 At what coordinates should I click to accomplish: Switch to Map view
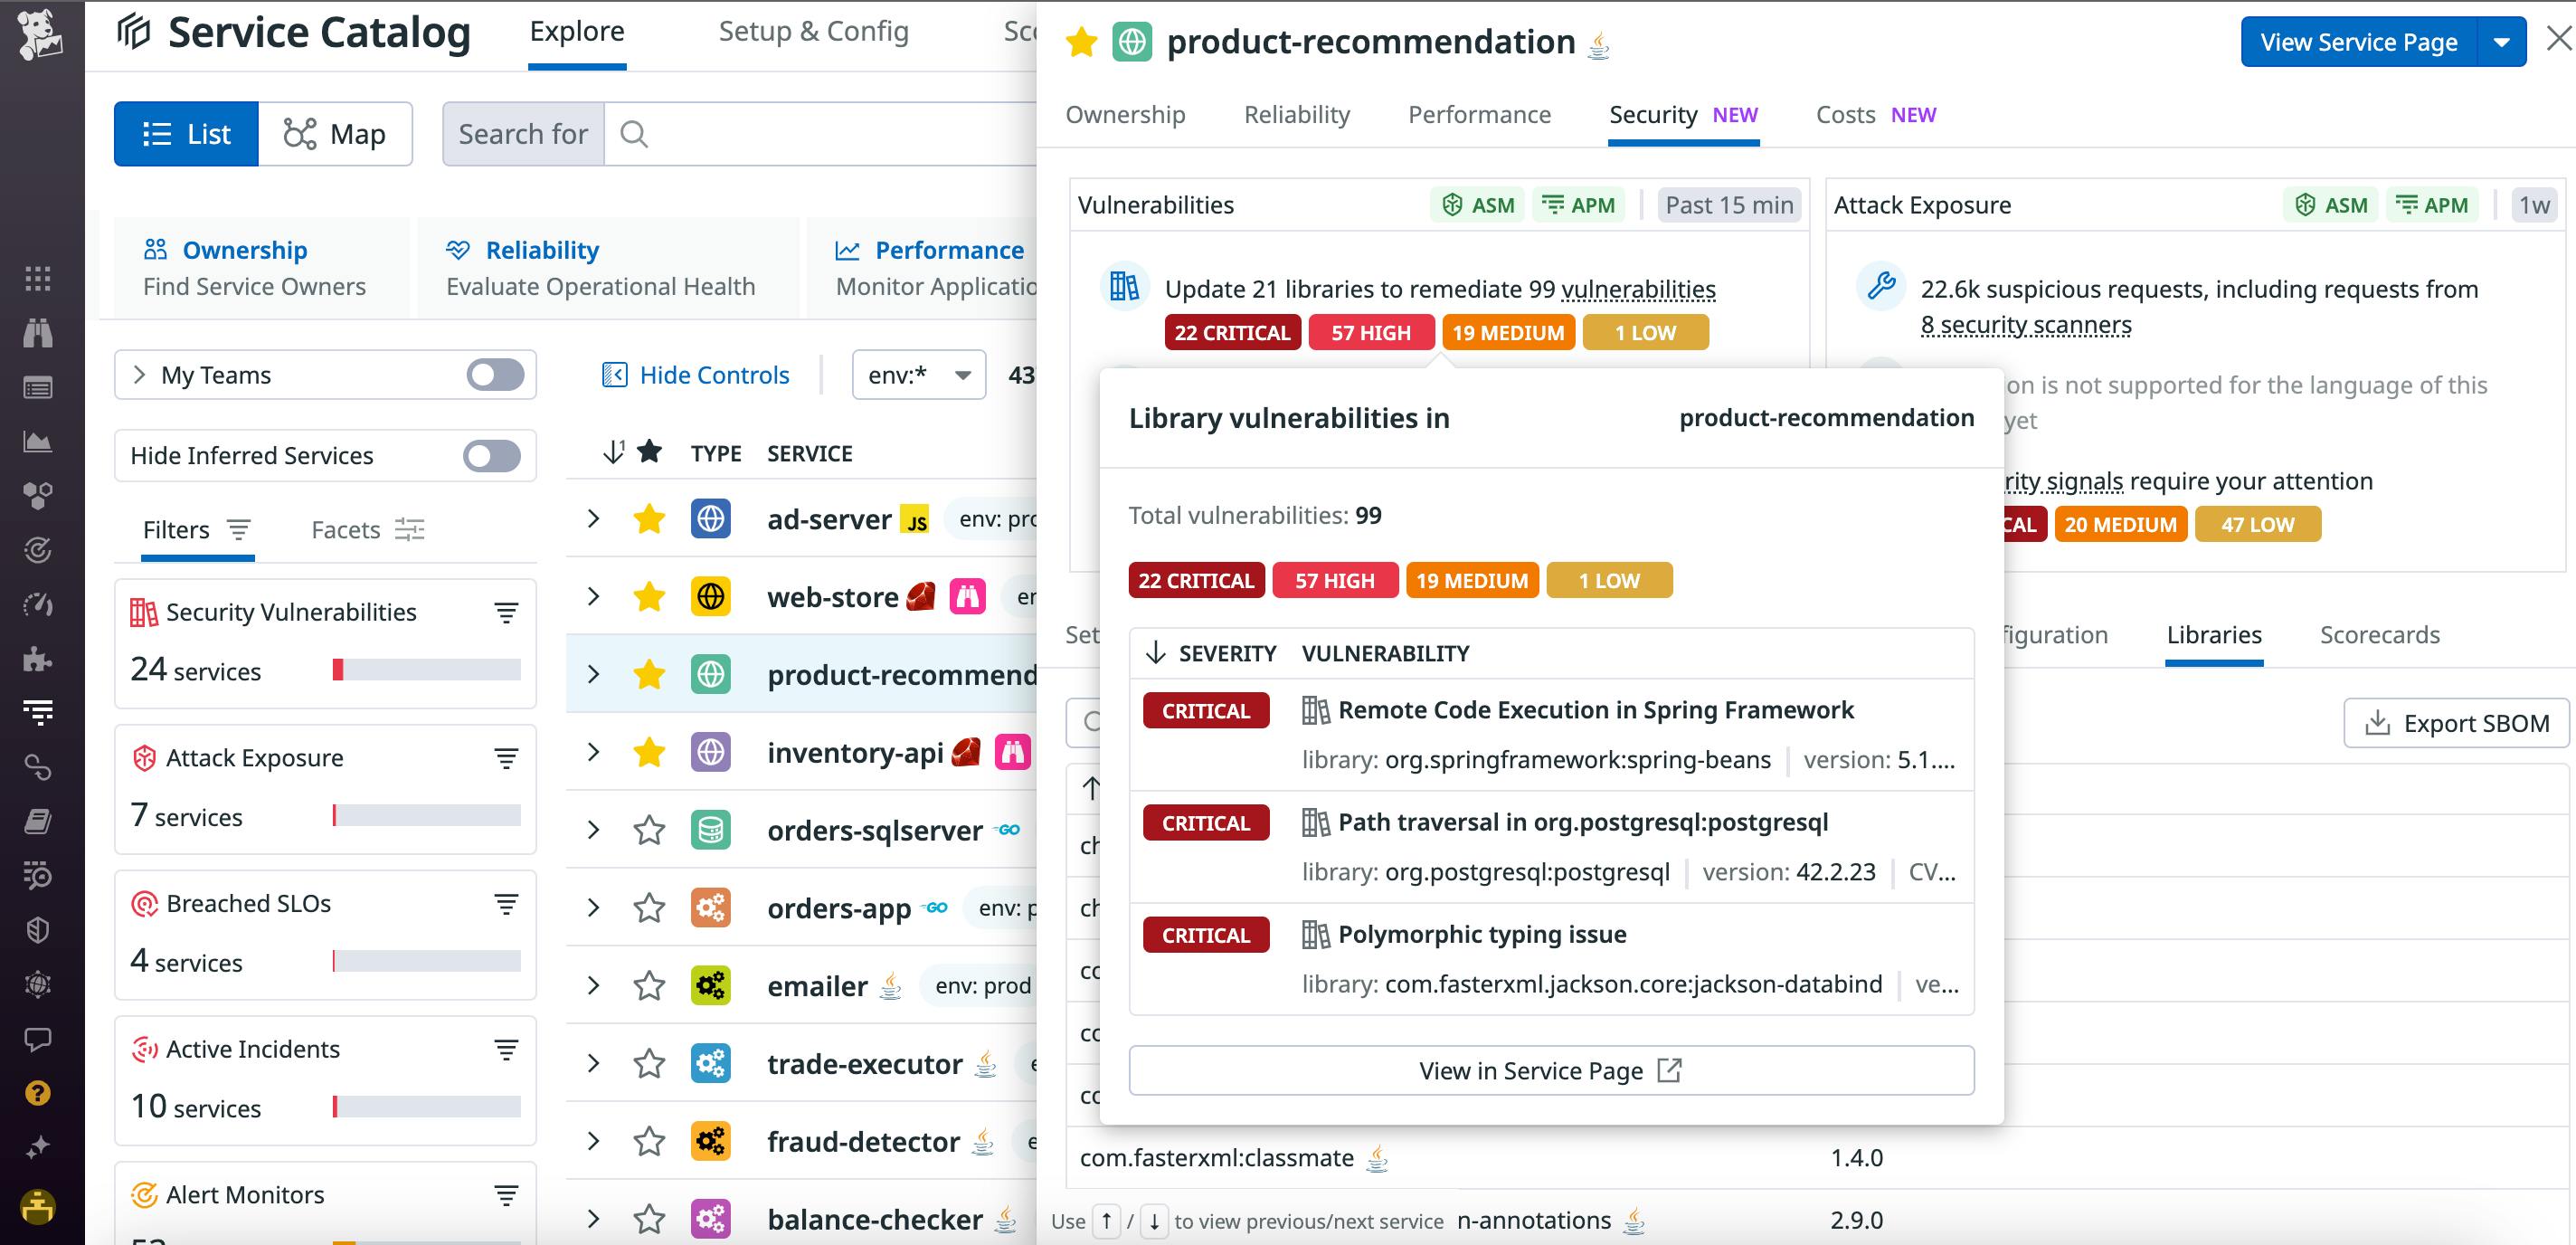336,134
